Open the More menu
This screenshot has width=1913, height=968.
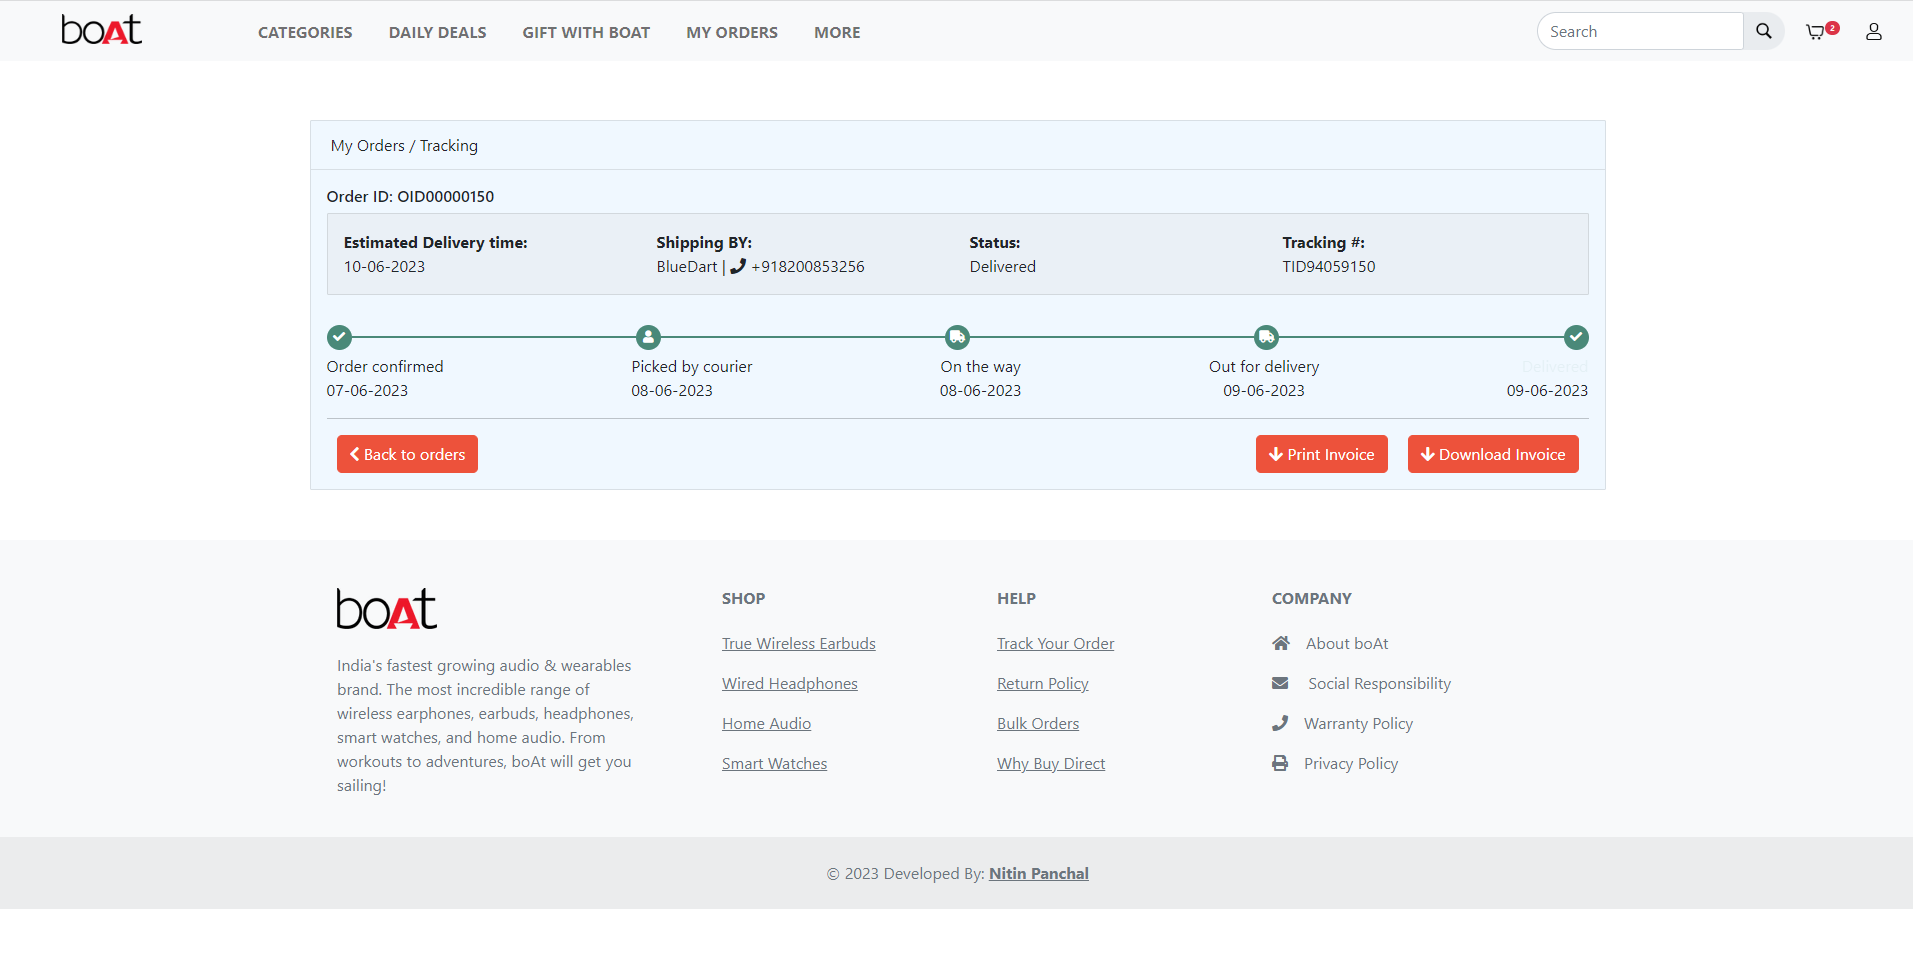coord(837,32)
